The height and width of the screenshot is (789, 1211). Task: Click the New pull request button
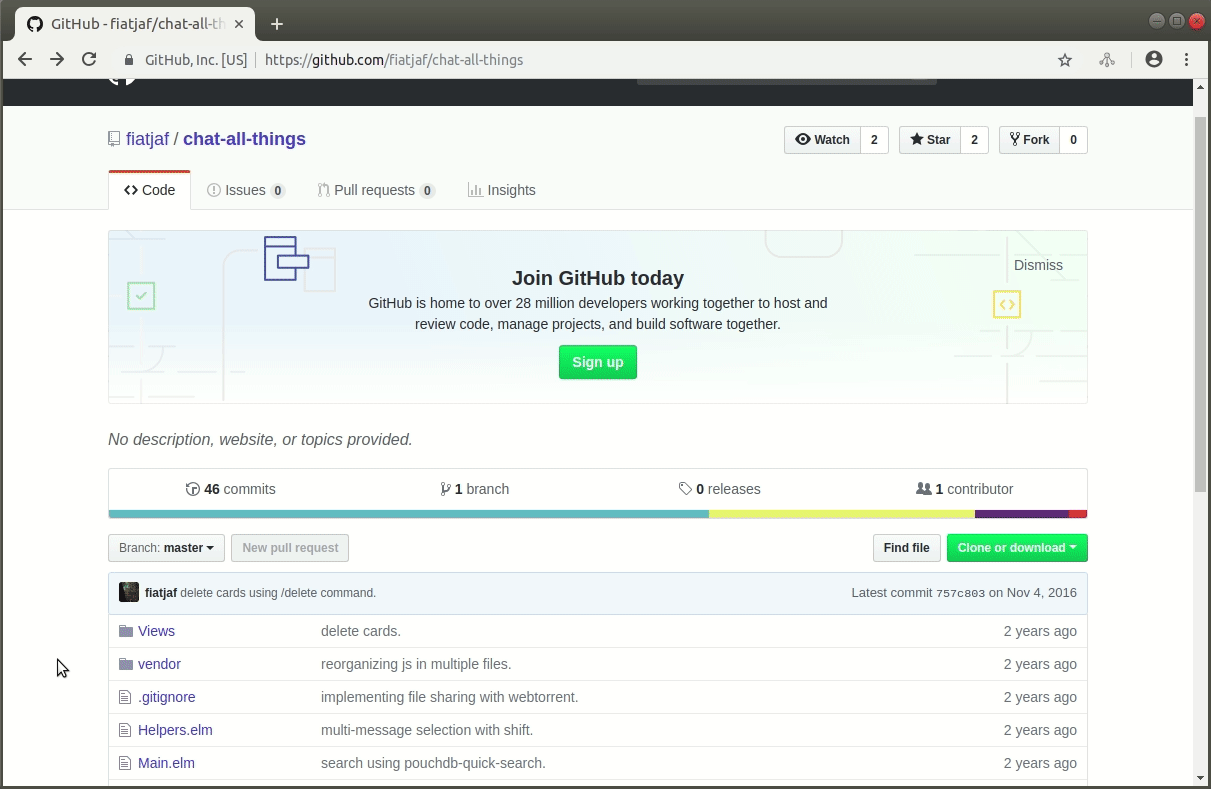(290, 548)
